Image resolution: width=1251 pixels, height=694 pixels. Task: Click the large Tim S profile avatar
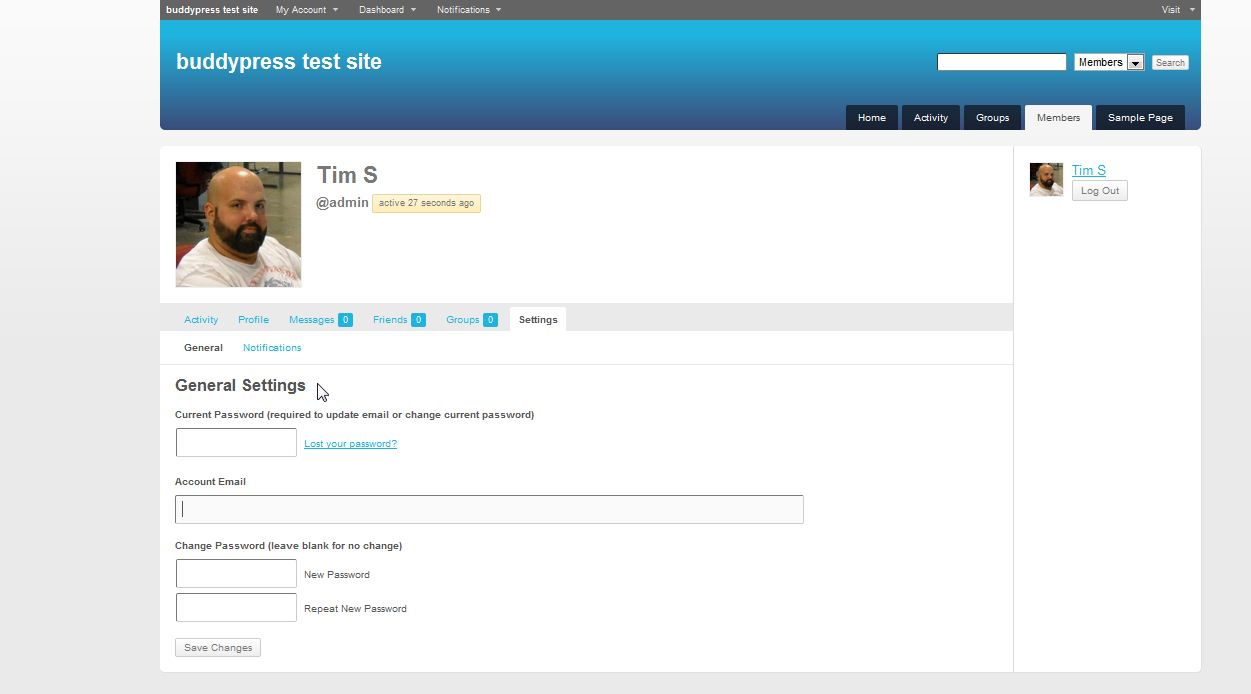238,225
